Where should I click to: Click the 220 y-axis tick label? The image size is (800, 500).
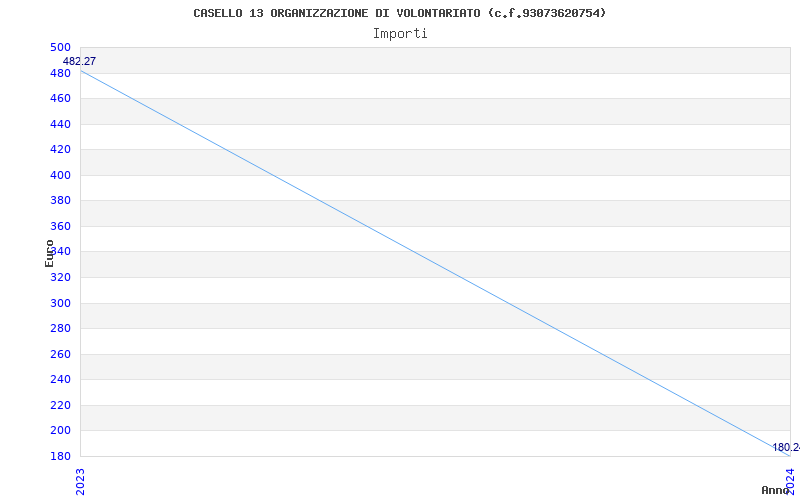pos(60,406)
